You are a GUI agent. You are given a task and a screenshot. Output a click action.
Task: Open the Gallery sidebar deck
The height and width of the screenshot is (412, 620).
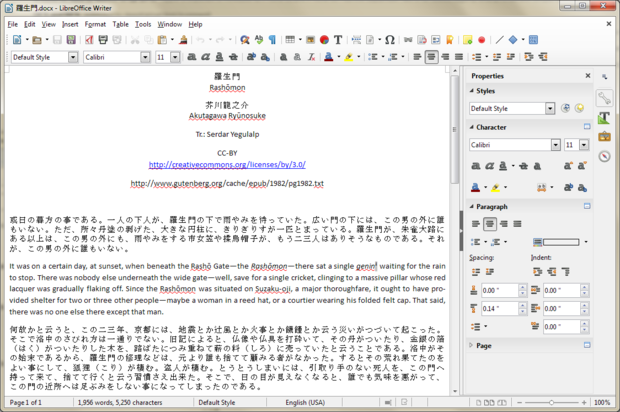604,137
